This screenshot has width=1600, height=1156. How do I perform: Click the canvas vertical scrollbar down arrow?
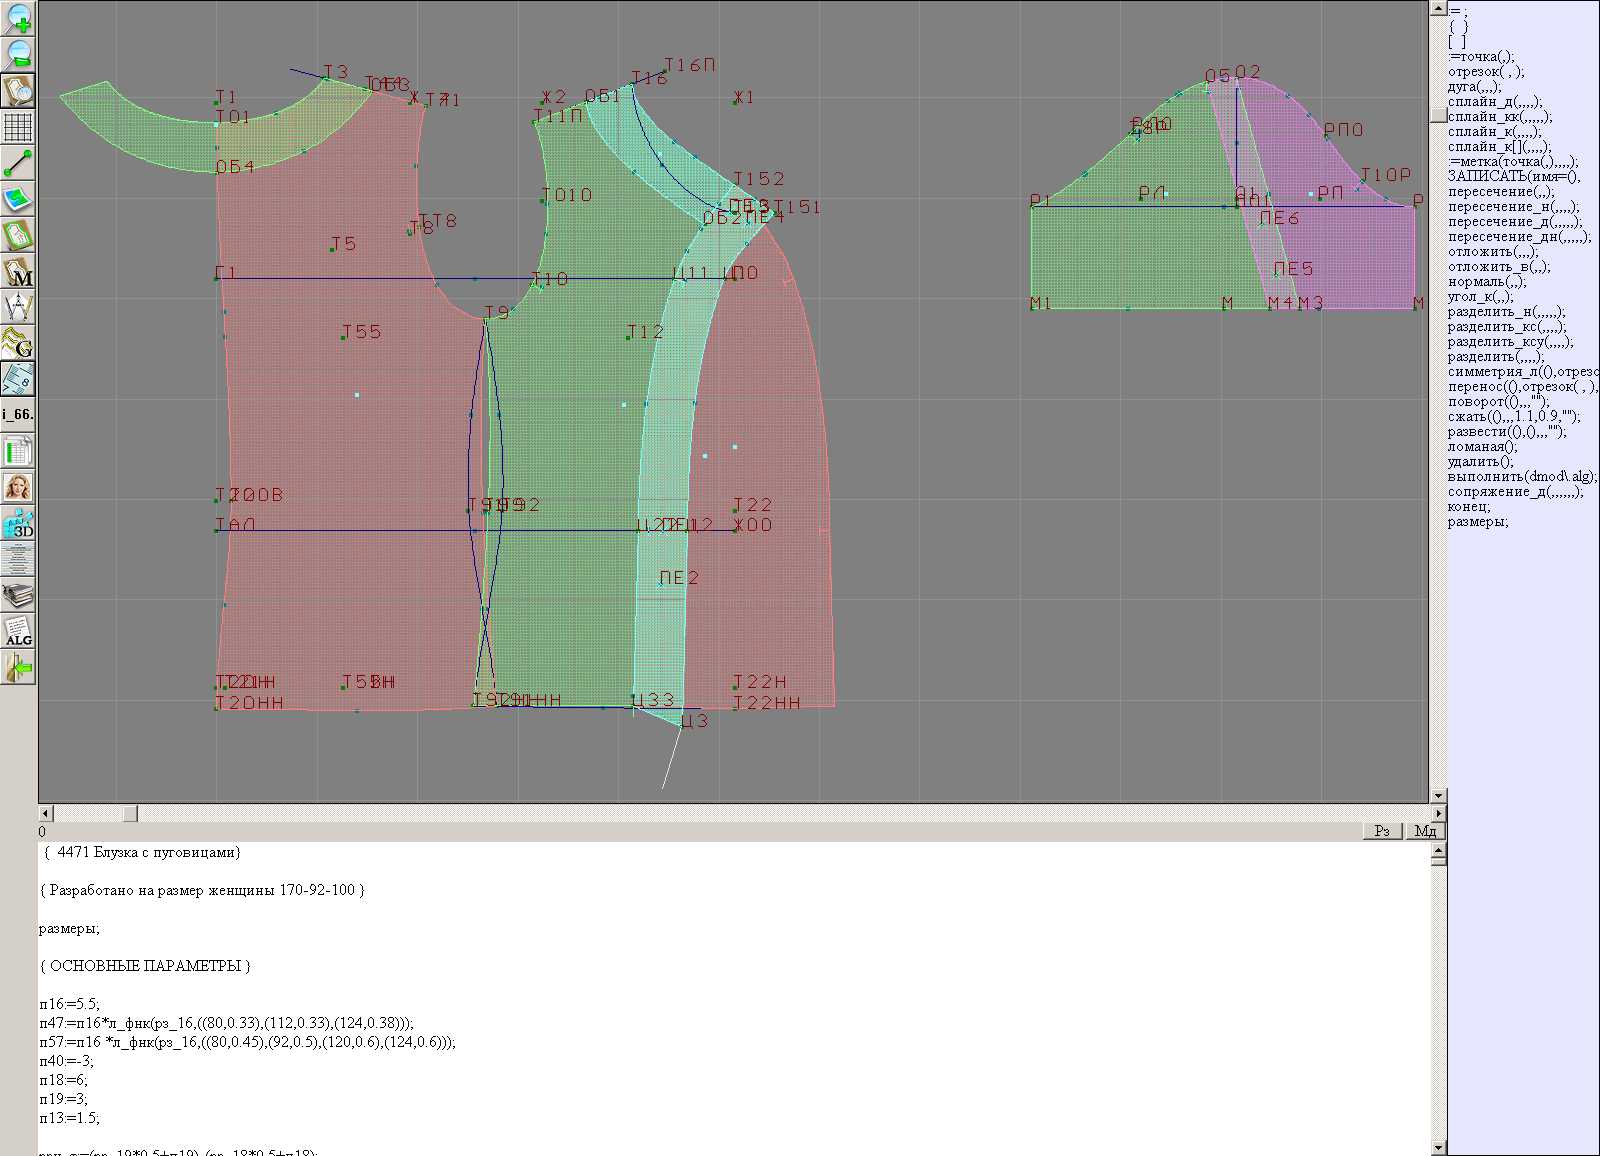(x=1438, y=796)
